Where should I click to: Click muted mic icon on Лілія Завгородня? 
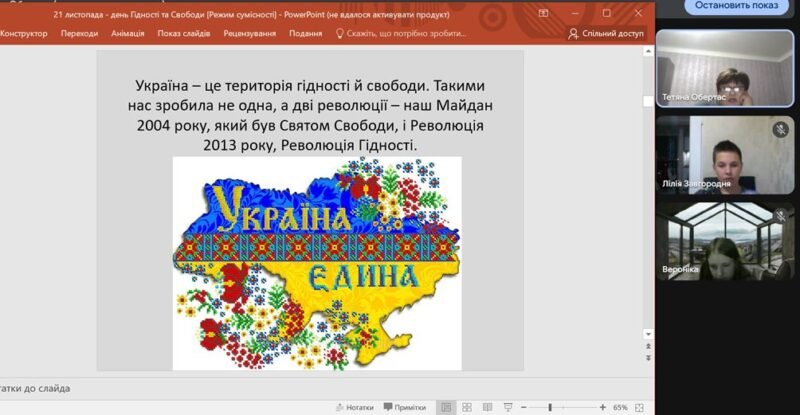point(781,130)
